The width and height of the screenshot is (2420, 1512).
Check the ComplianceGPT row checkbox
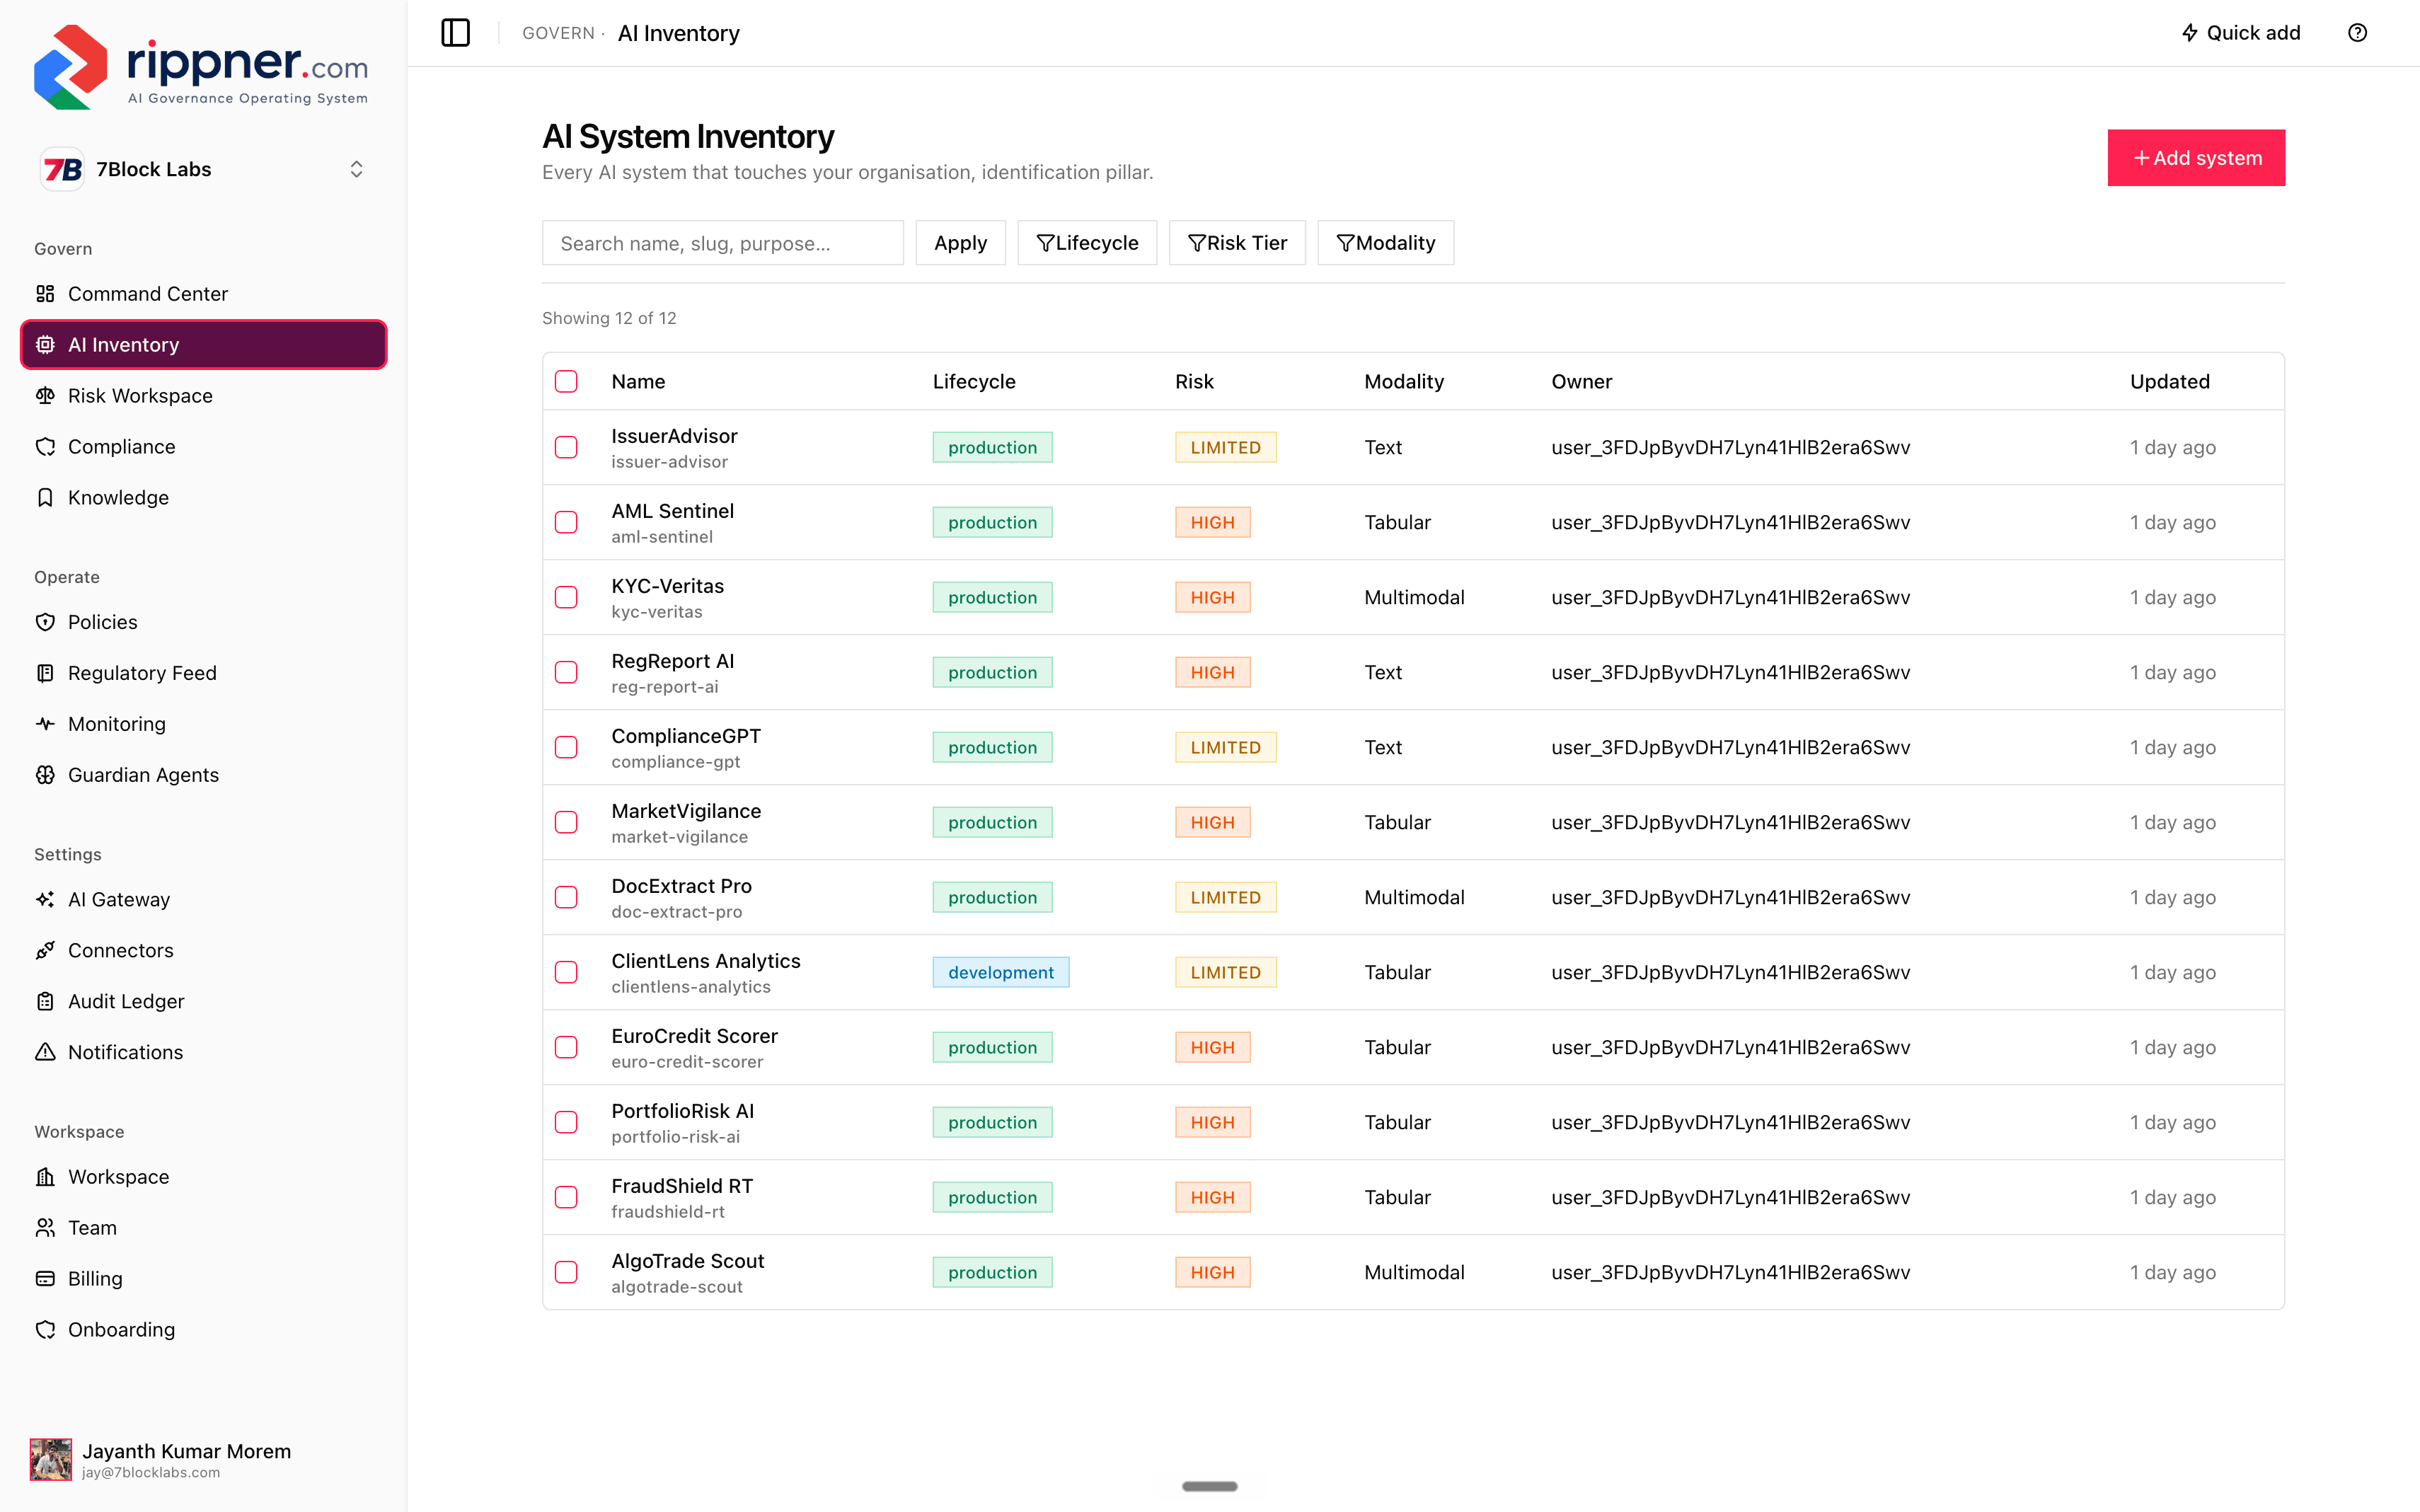pos(566,747)
